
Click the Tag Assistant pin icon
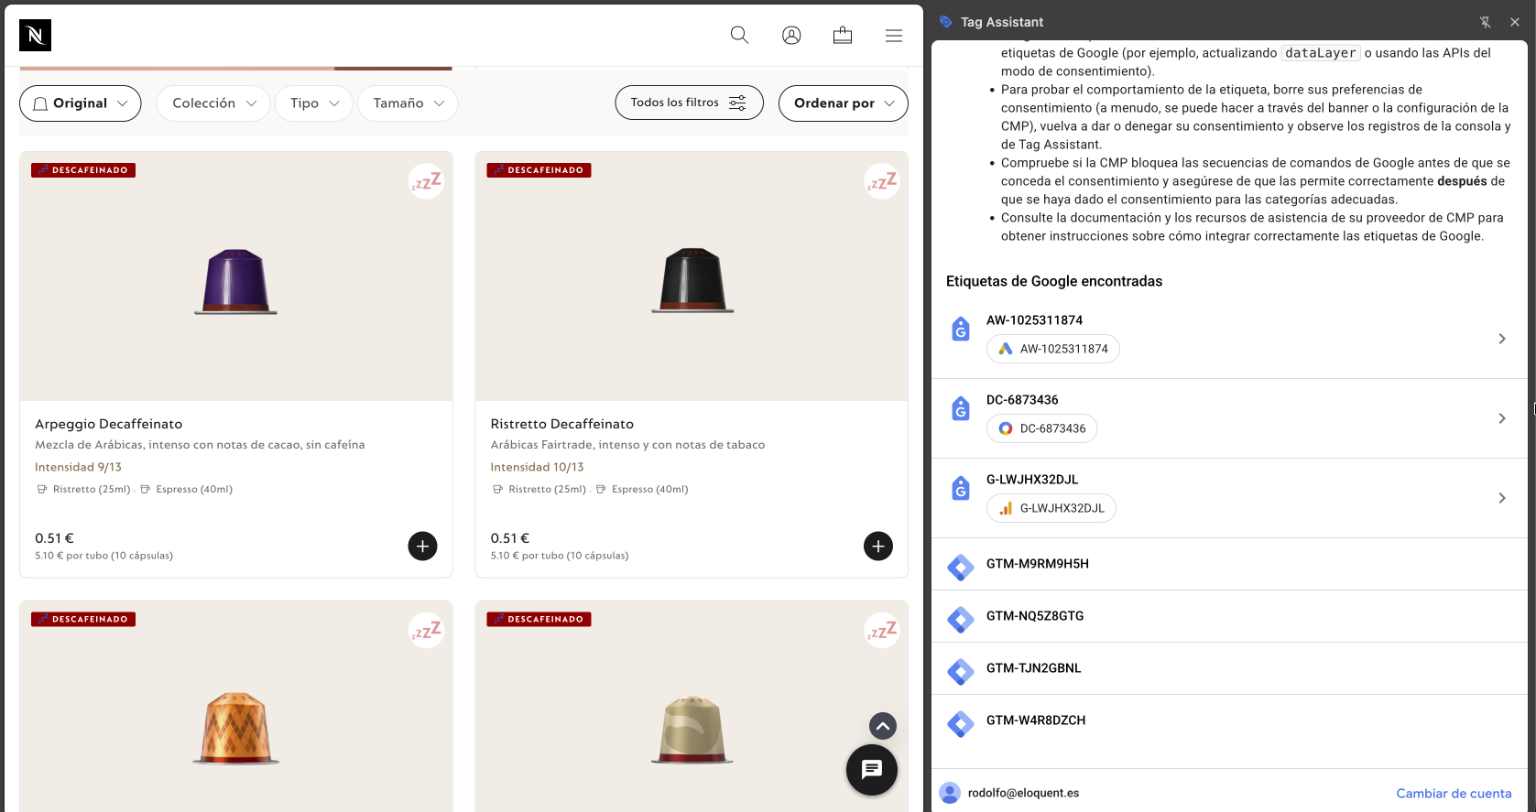1485,22
